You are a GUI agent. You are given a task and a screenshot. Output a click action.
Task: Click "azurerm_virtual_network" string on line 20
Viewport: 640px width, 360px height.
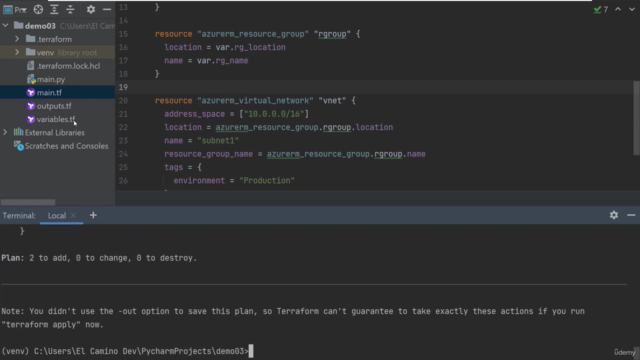tap(255, 100)
